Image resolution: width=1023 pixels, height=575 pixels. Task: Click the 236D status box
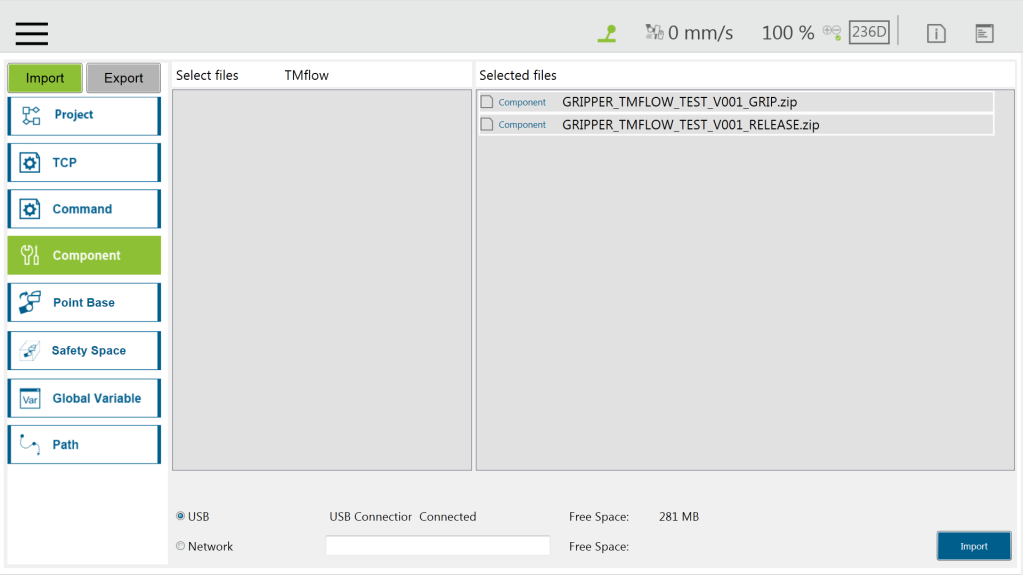point(869,32)
